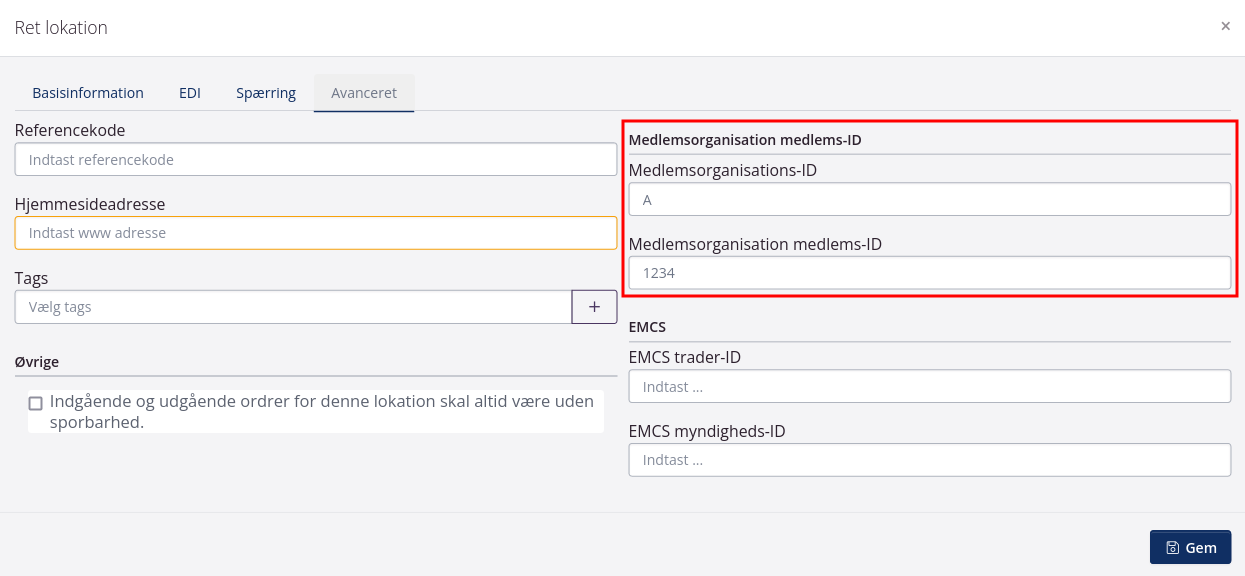Viewport: 1245px width, 576px height.
Task: Click the EMCS myndigheds-ID input
Action: pos(929,460)
